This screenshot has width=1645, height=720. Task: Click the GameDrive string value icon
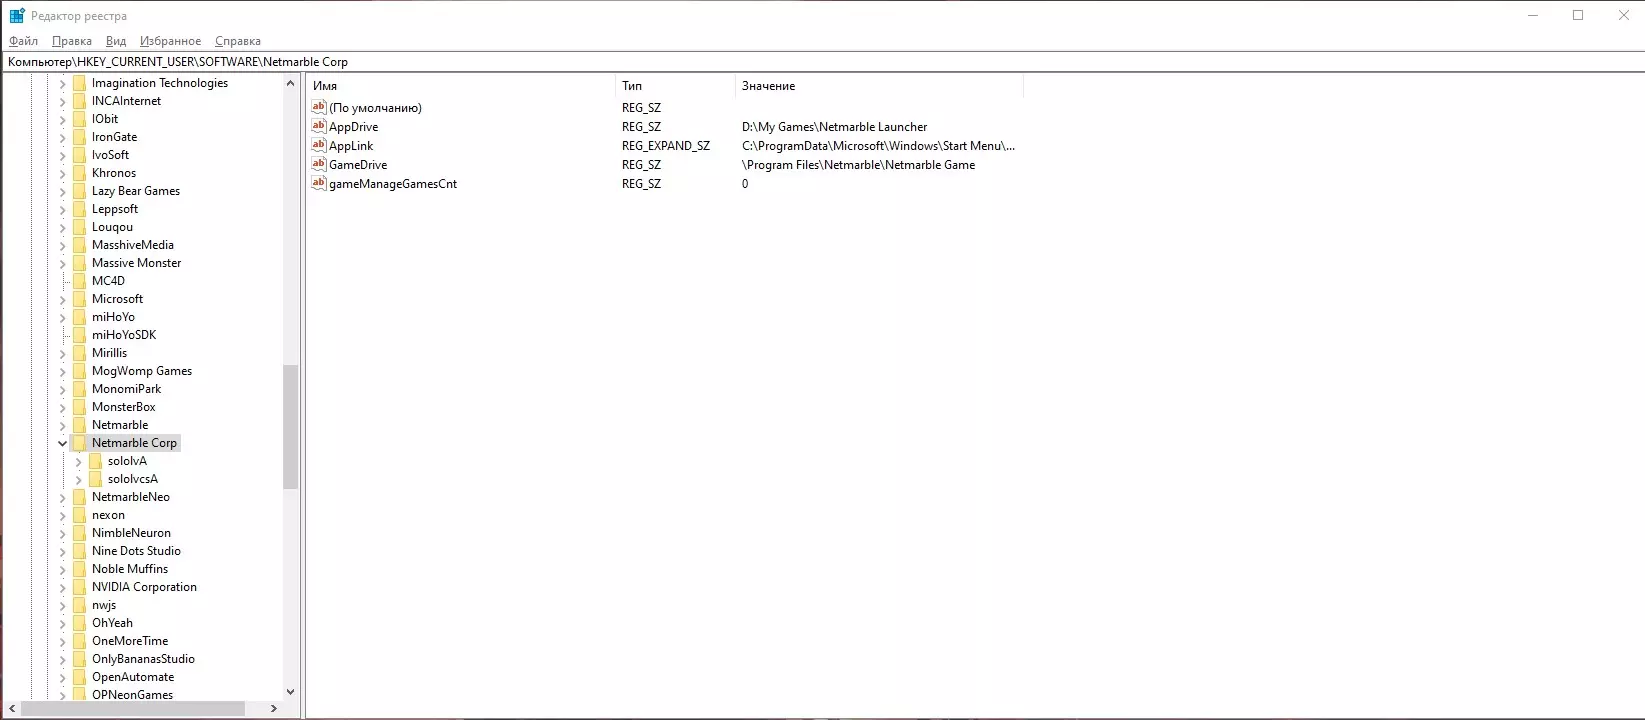pyautogui.click(x=319, y=164)
